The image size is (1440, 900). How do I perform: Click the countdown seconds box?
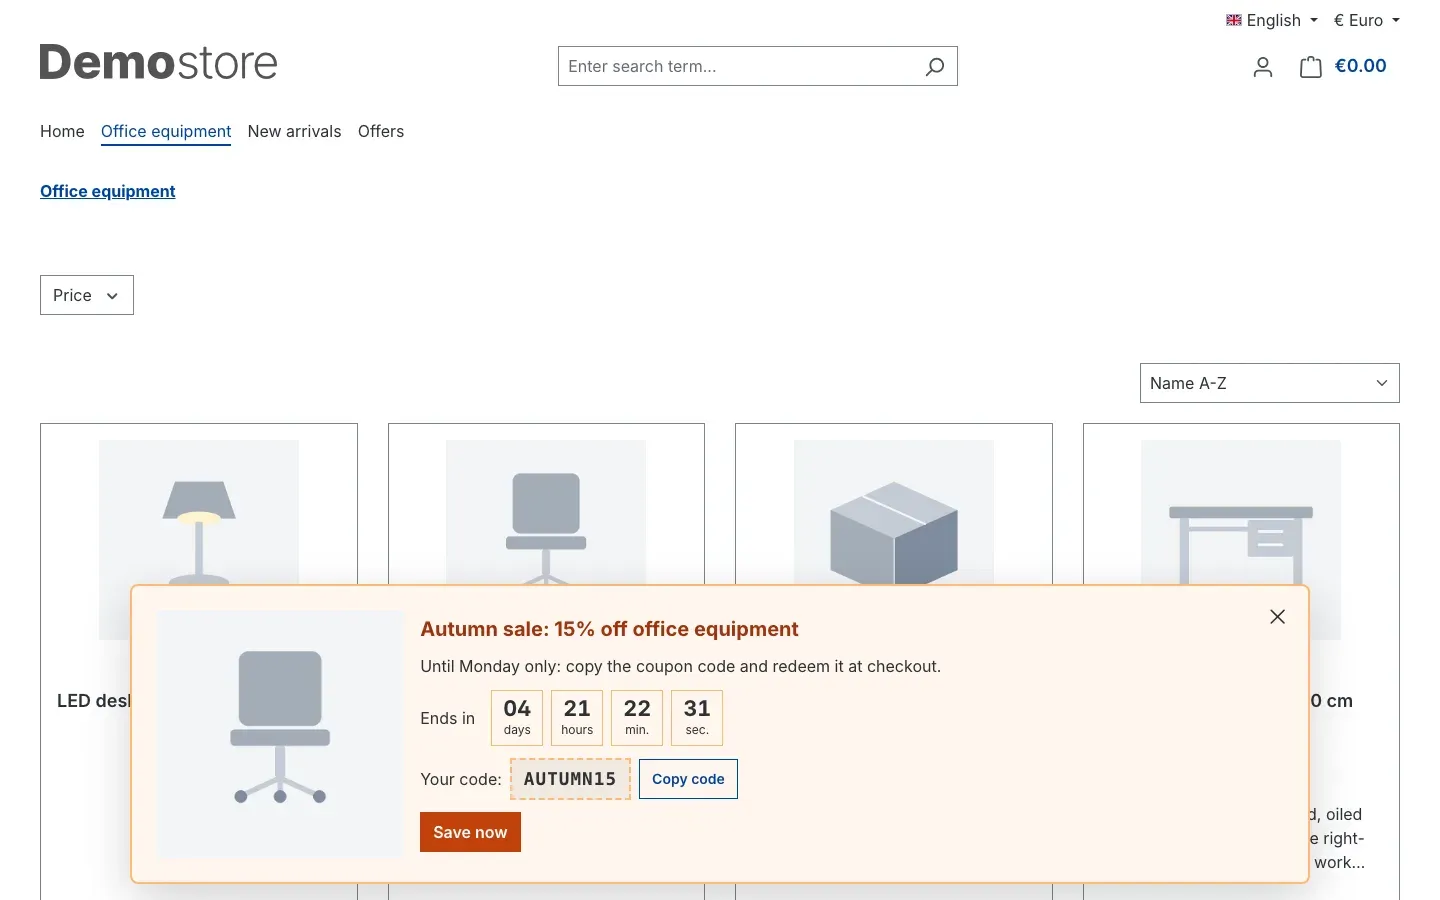click(x=697, y=718)
